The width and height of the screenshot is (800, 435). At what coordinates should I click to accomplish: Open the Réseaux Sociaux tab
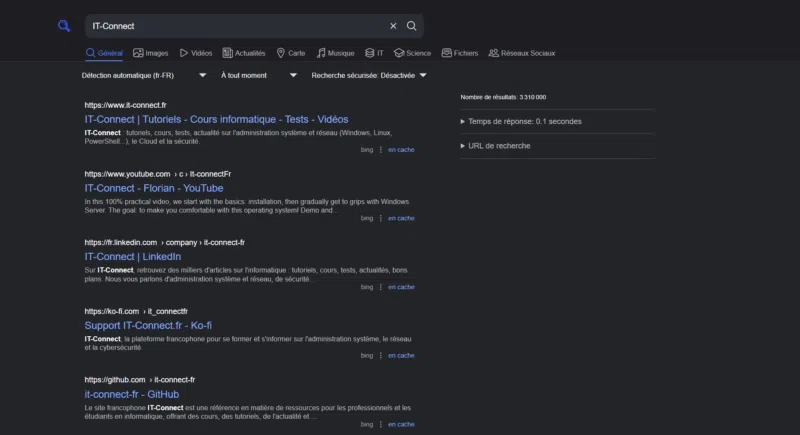[x=521, y=53]
